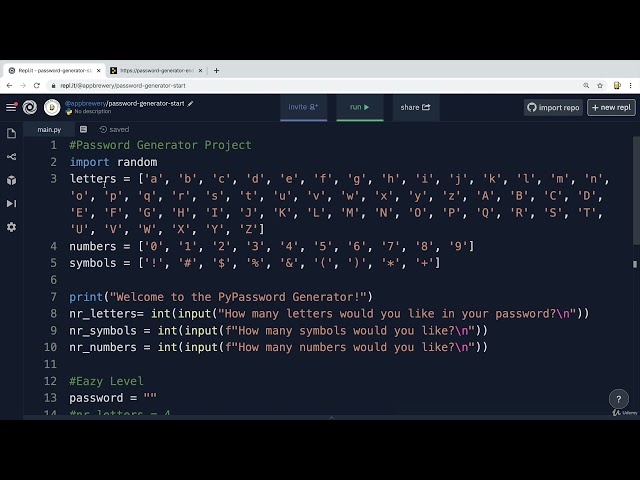Image resolution: width=640 pixels, height=480 pixels.
Task: Bookmark this page with star icon
Action: coord(600,86)
